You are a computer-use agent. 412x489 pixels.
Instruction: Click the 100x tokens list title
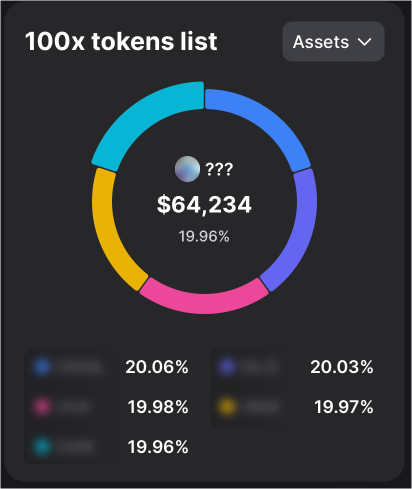(x=121, y=41)
